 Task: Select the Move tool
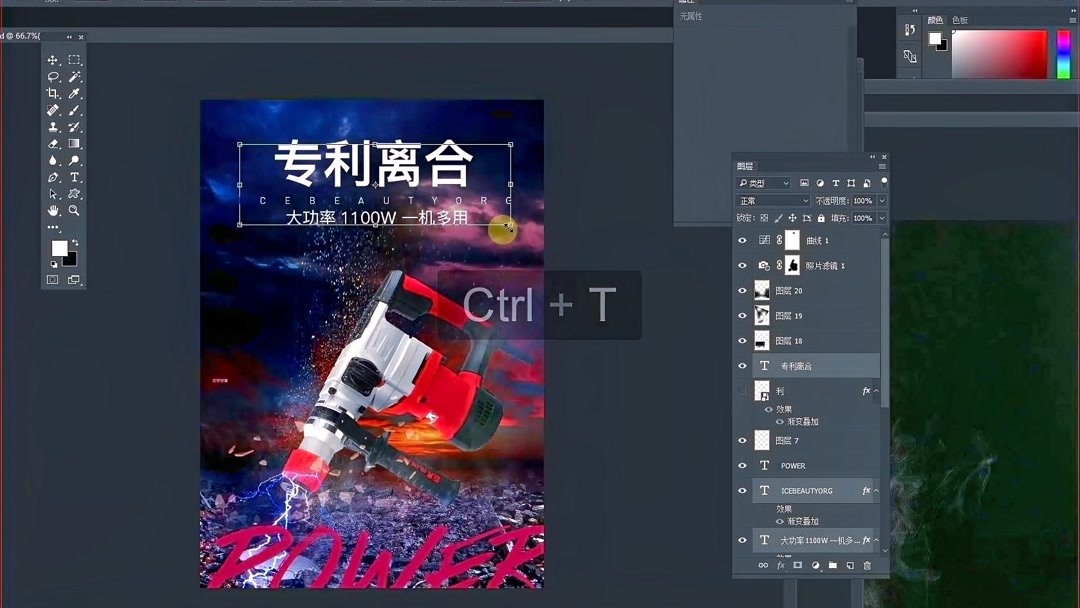(51, 59)
